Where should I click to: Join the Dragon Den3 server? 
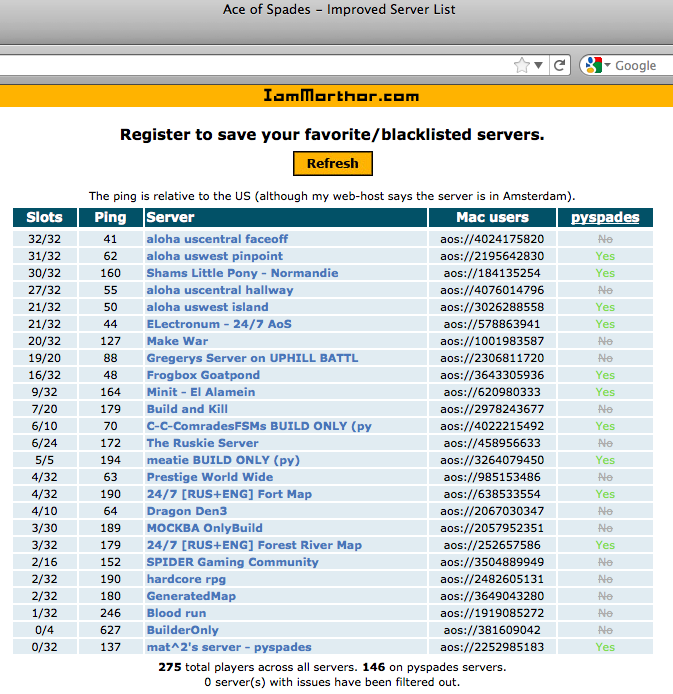click(187, 511)
